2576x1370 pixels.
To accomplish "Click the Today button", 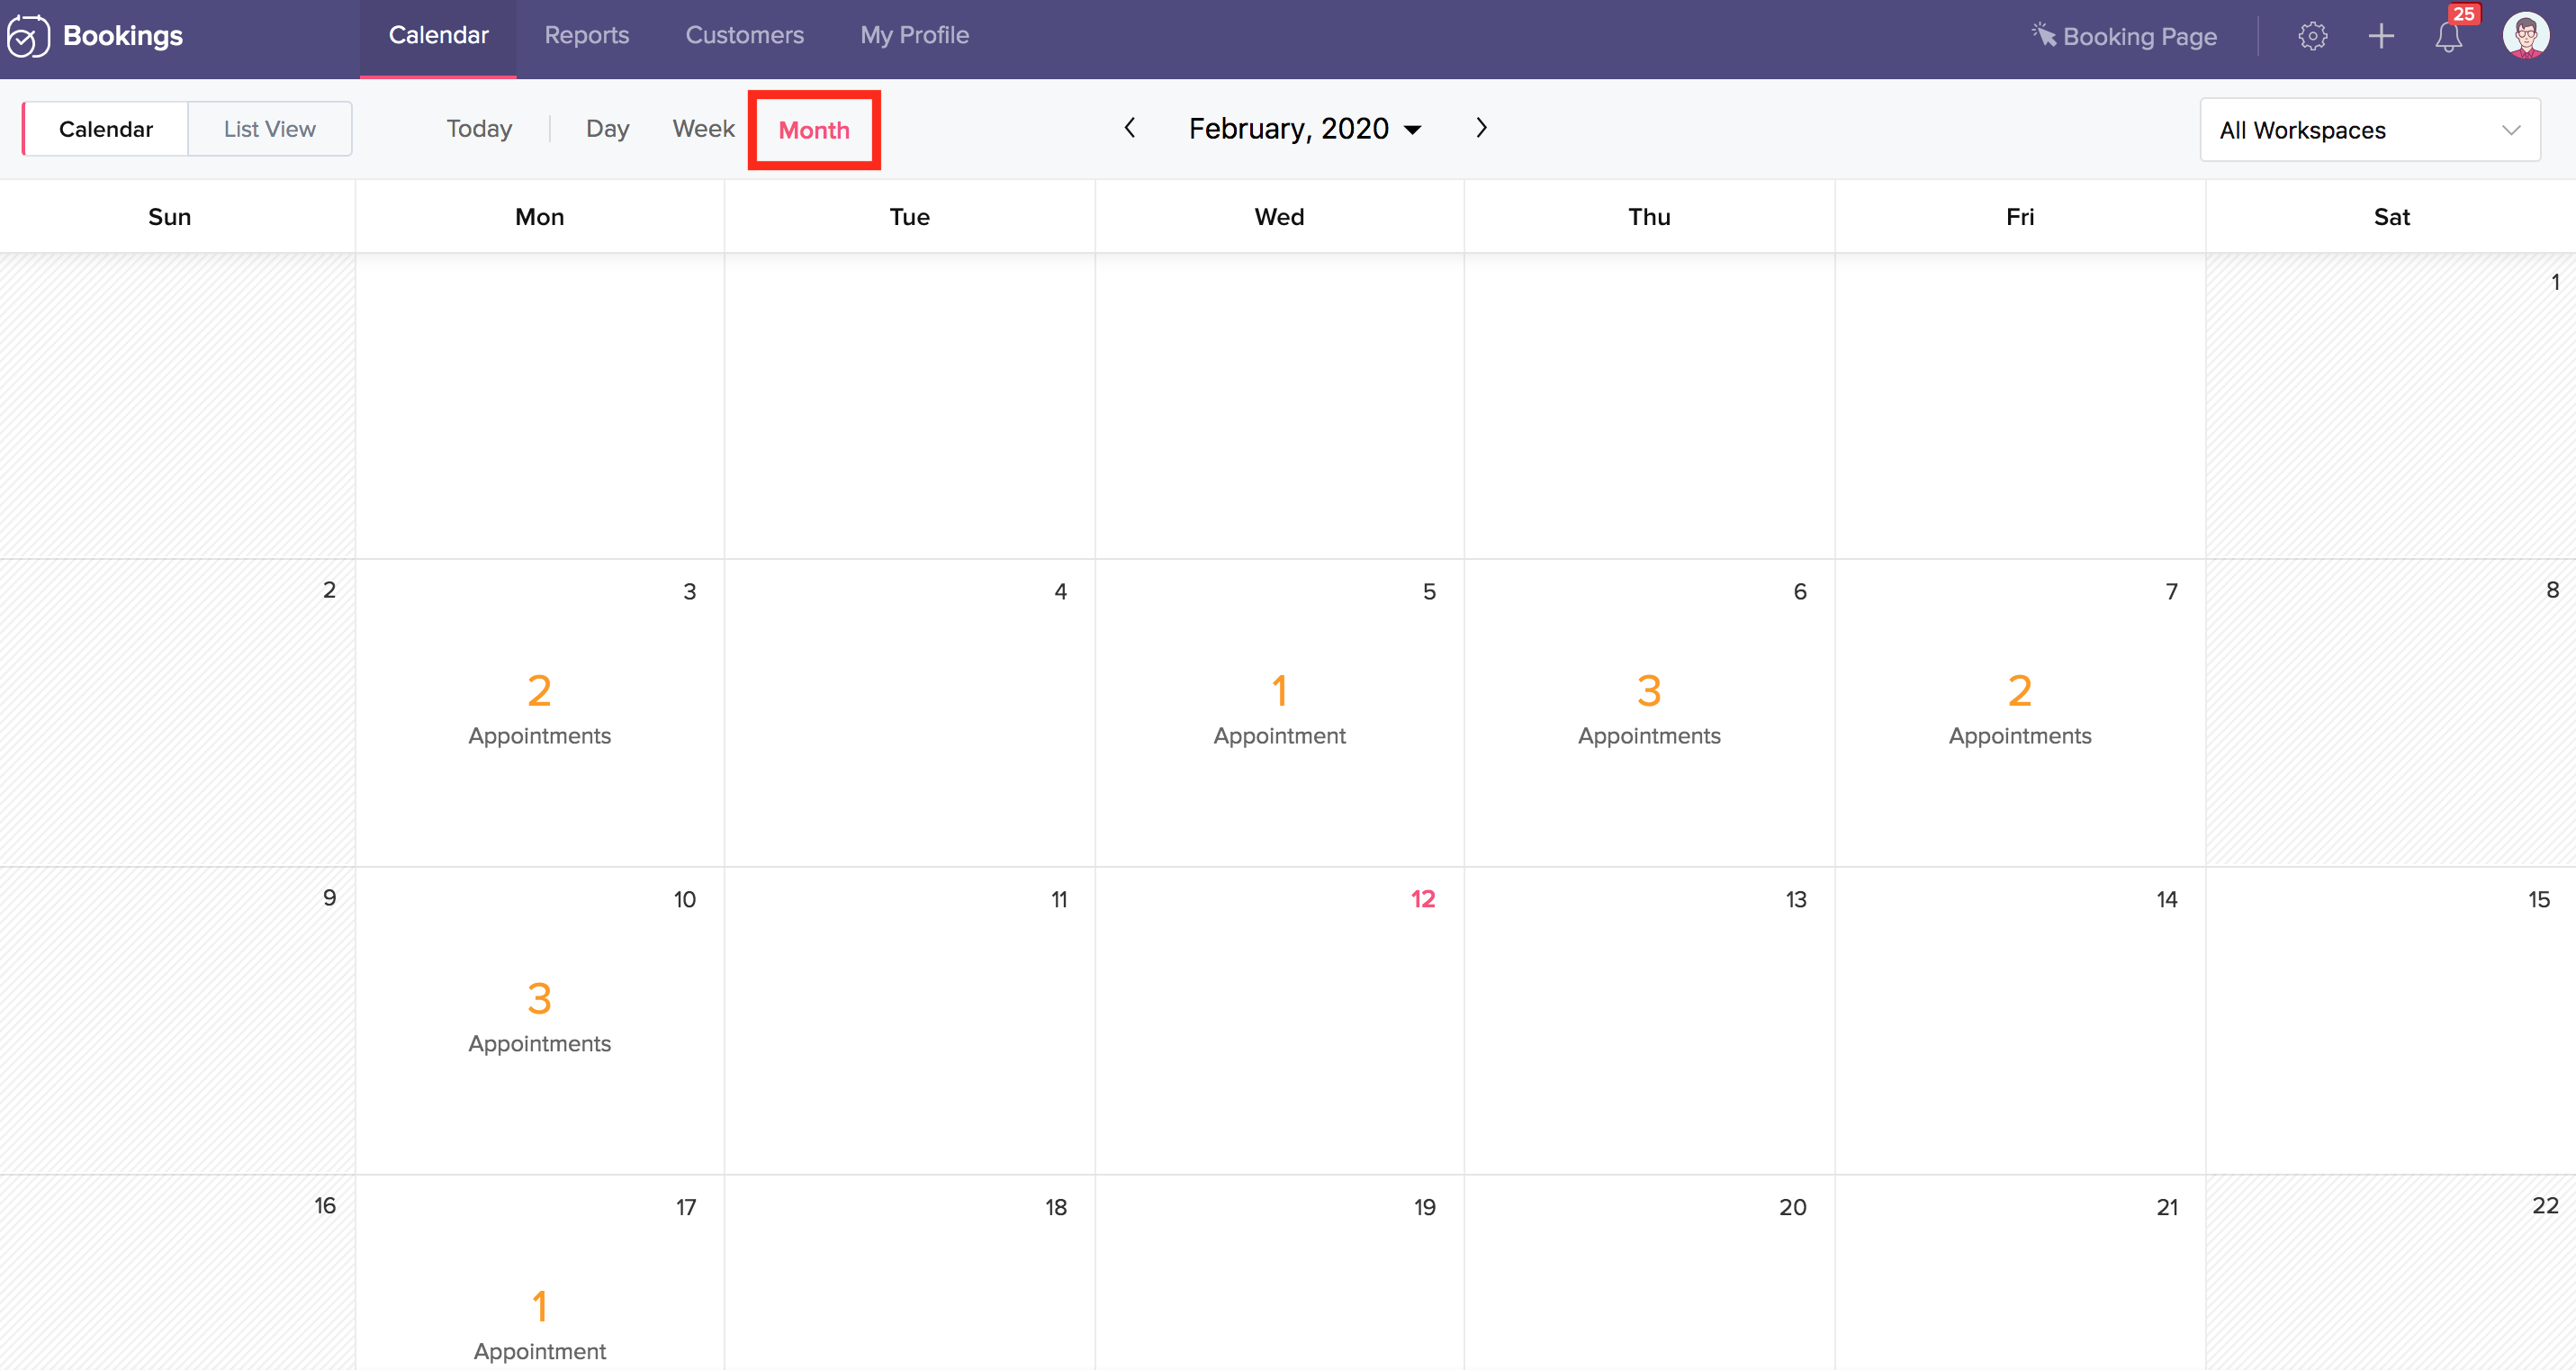I will [x=479, y=129].
